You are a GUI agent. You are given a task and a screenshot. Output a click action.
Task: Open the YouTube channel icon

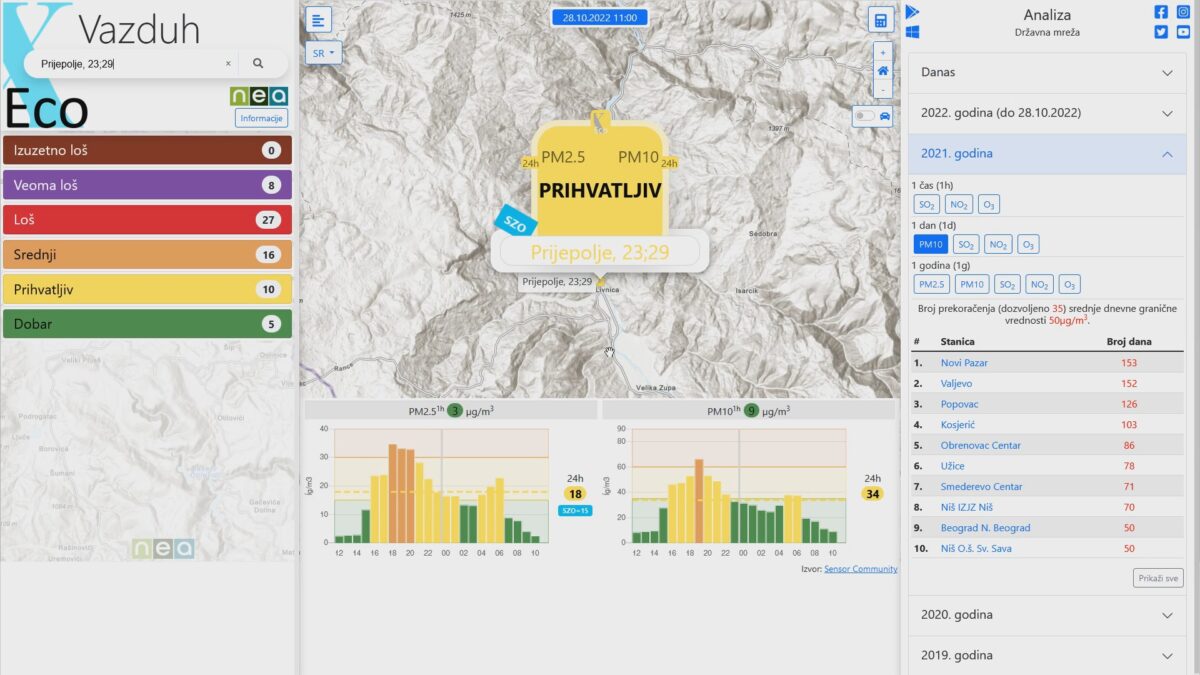click(1183, 32)
